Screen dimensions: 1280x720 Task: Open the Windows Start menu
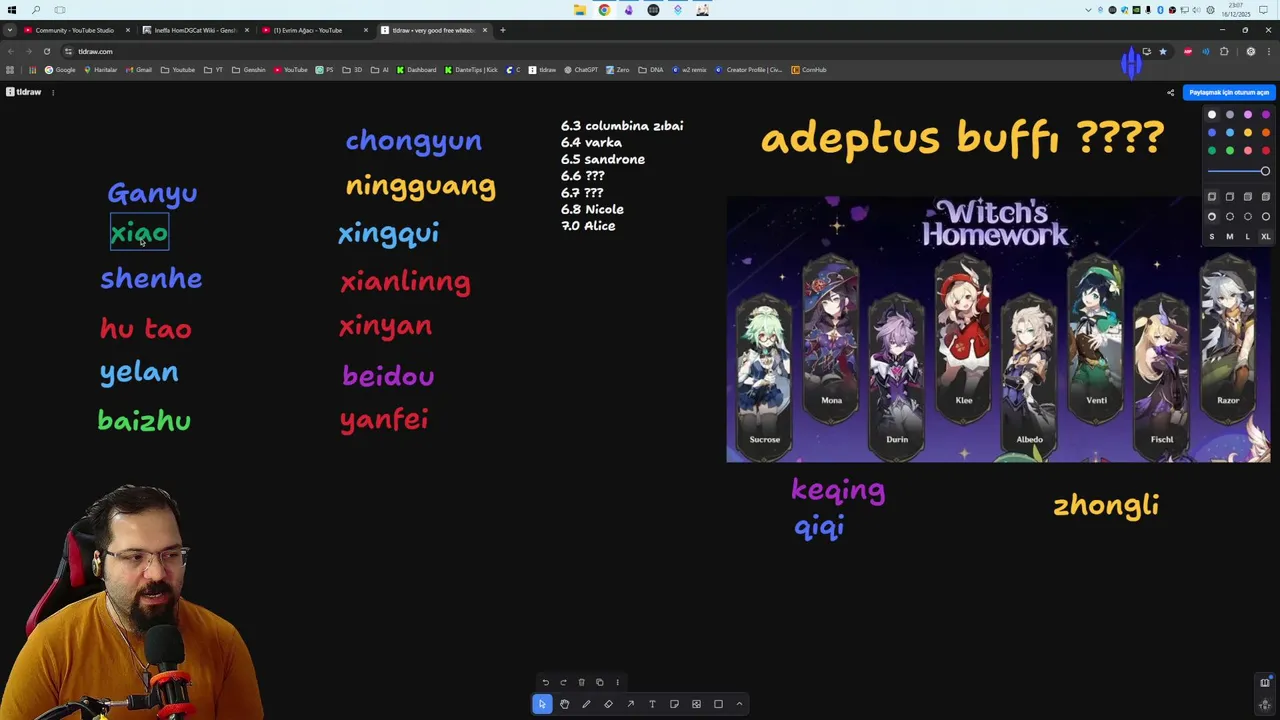tap(12, 10)
